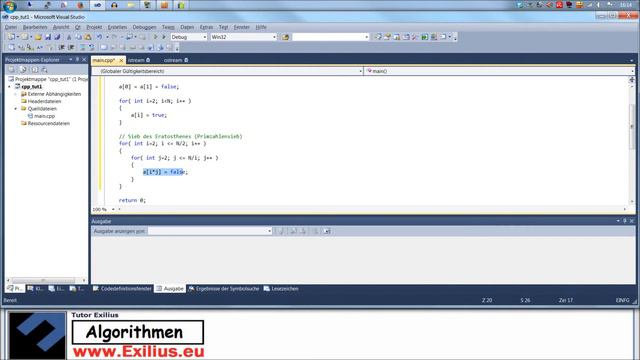
Task: Click the return 0; line
Action: pyautogui.click(x=132, y=200)
